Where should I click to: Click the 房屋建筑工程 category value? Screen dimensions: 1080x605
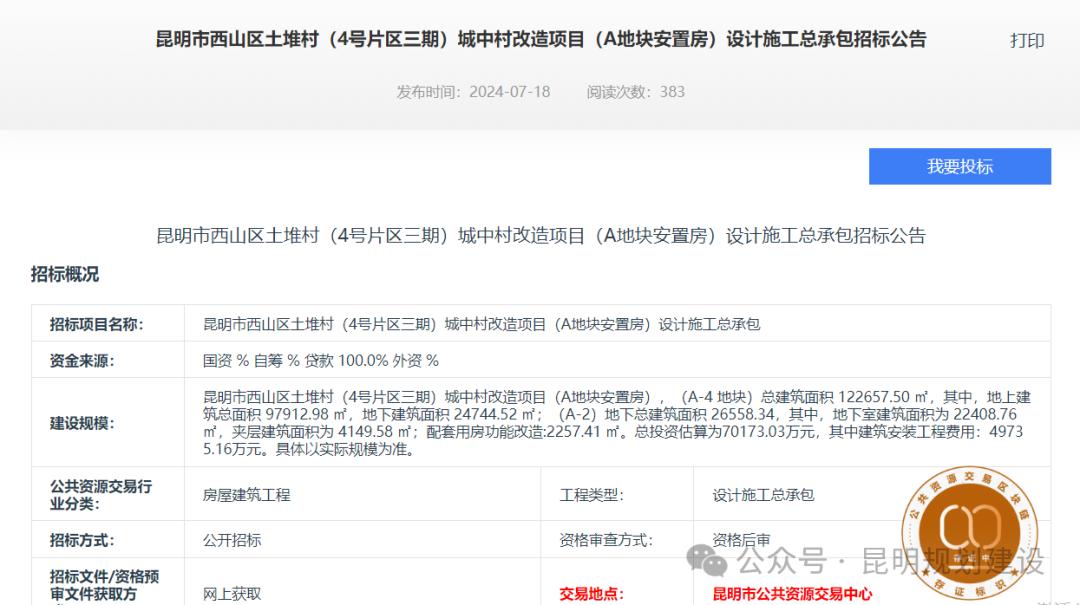[x=246, y=494]
